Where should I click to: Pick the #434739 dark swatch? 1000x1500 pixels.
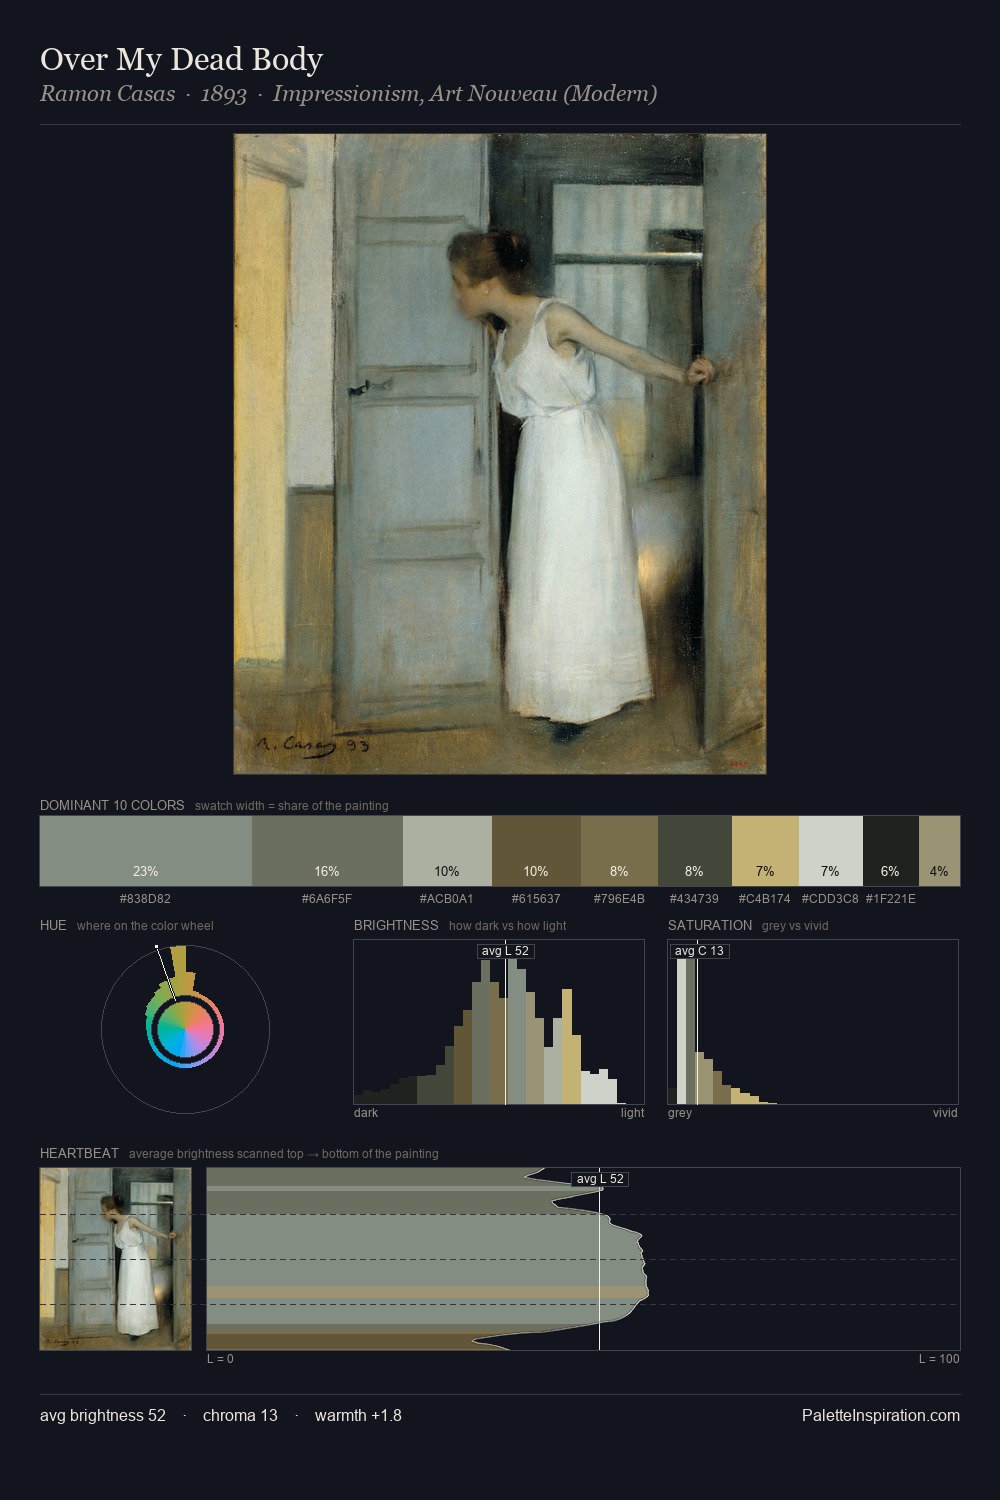695,851
